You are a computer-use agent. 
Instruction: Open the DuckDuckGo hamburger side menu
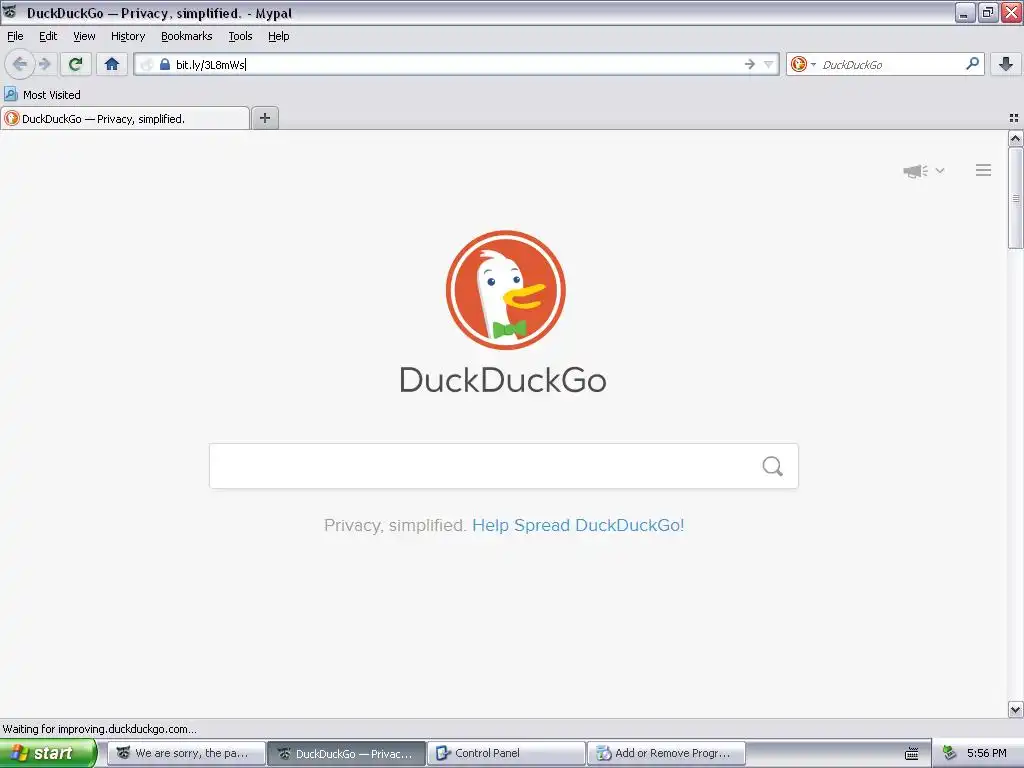(984, 170)
